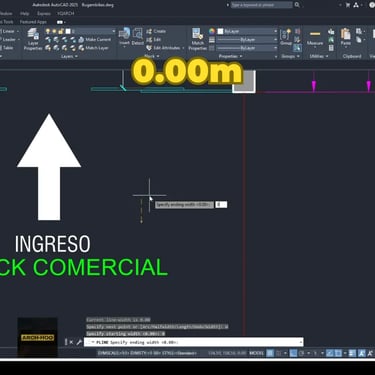
Task: Open the YQARCH menu
Action: click(x=65, y=14)
